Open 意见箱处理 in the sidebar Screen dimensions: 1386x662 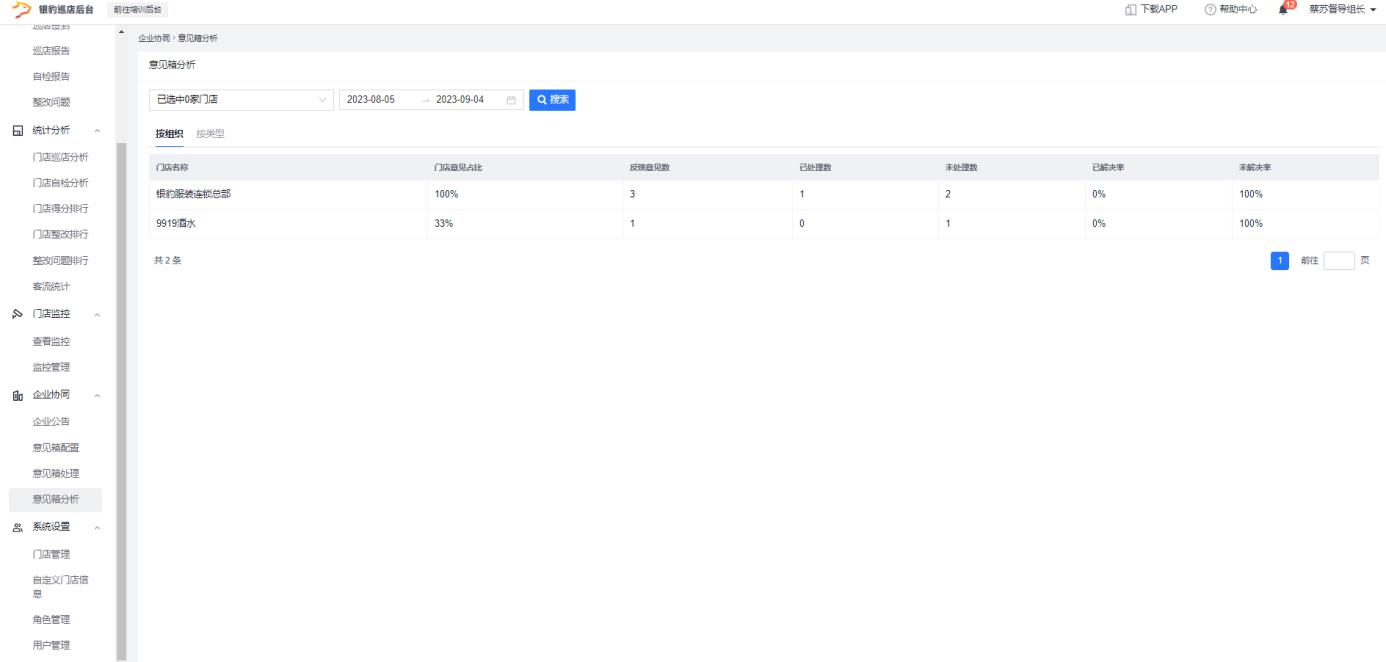[55, 473]
